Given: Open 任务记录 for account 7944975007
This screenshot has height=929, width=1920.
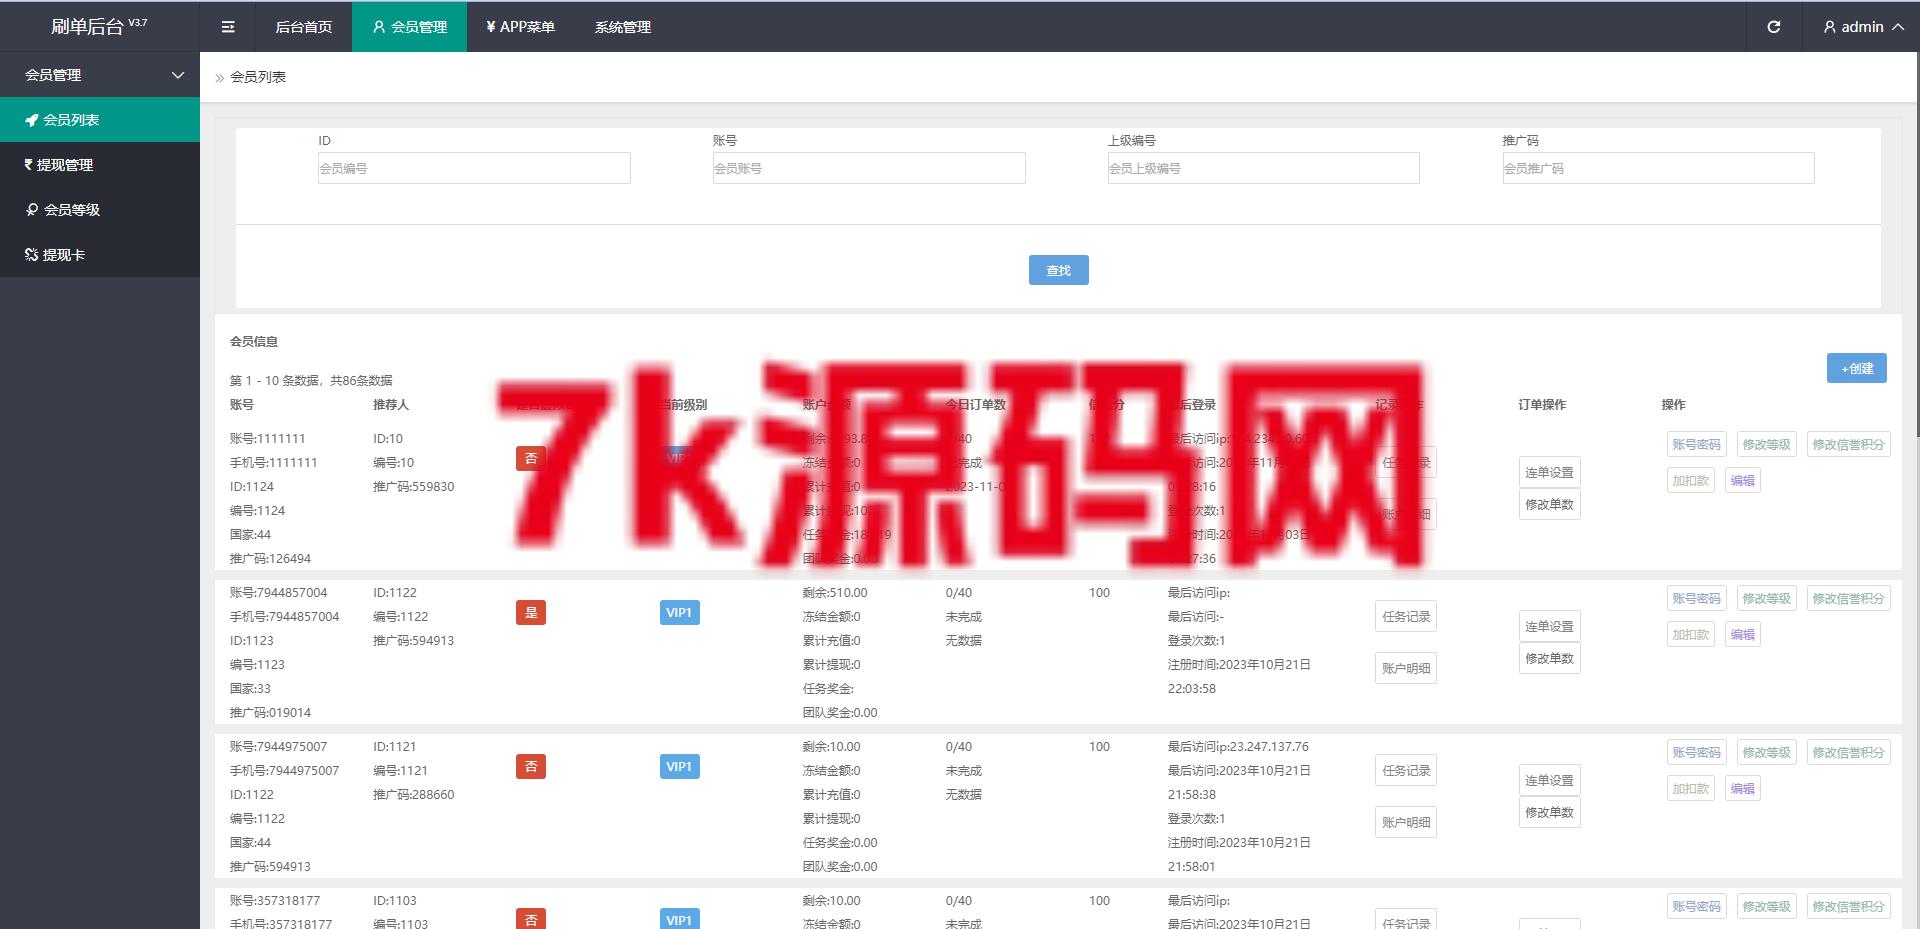Looking at the screenshot, I should pos(1406,770).
